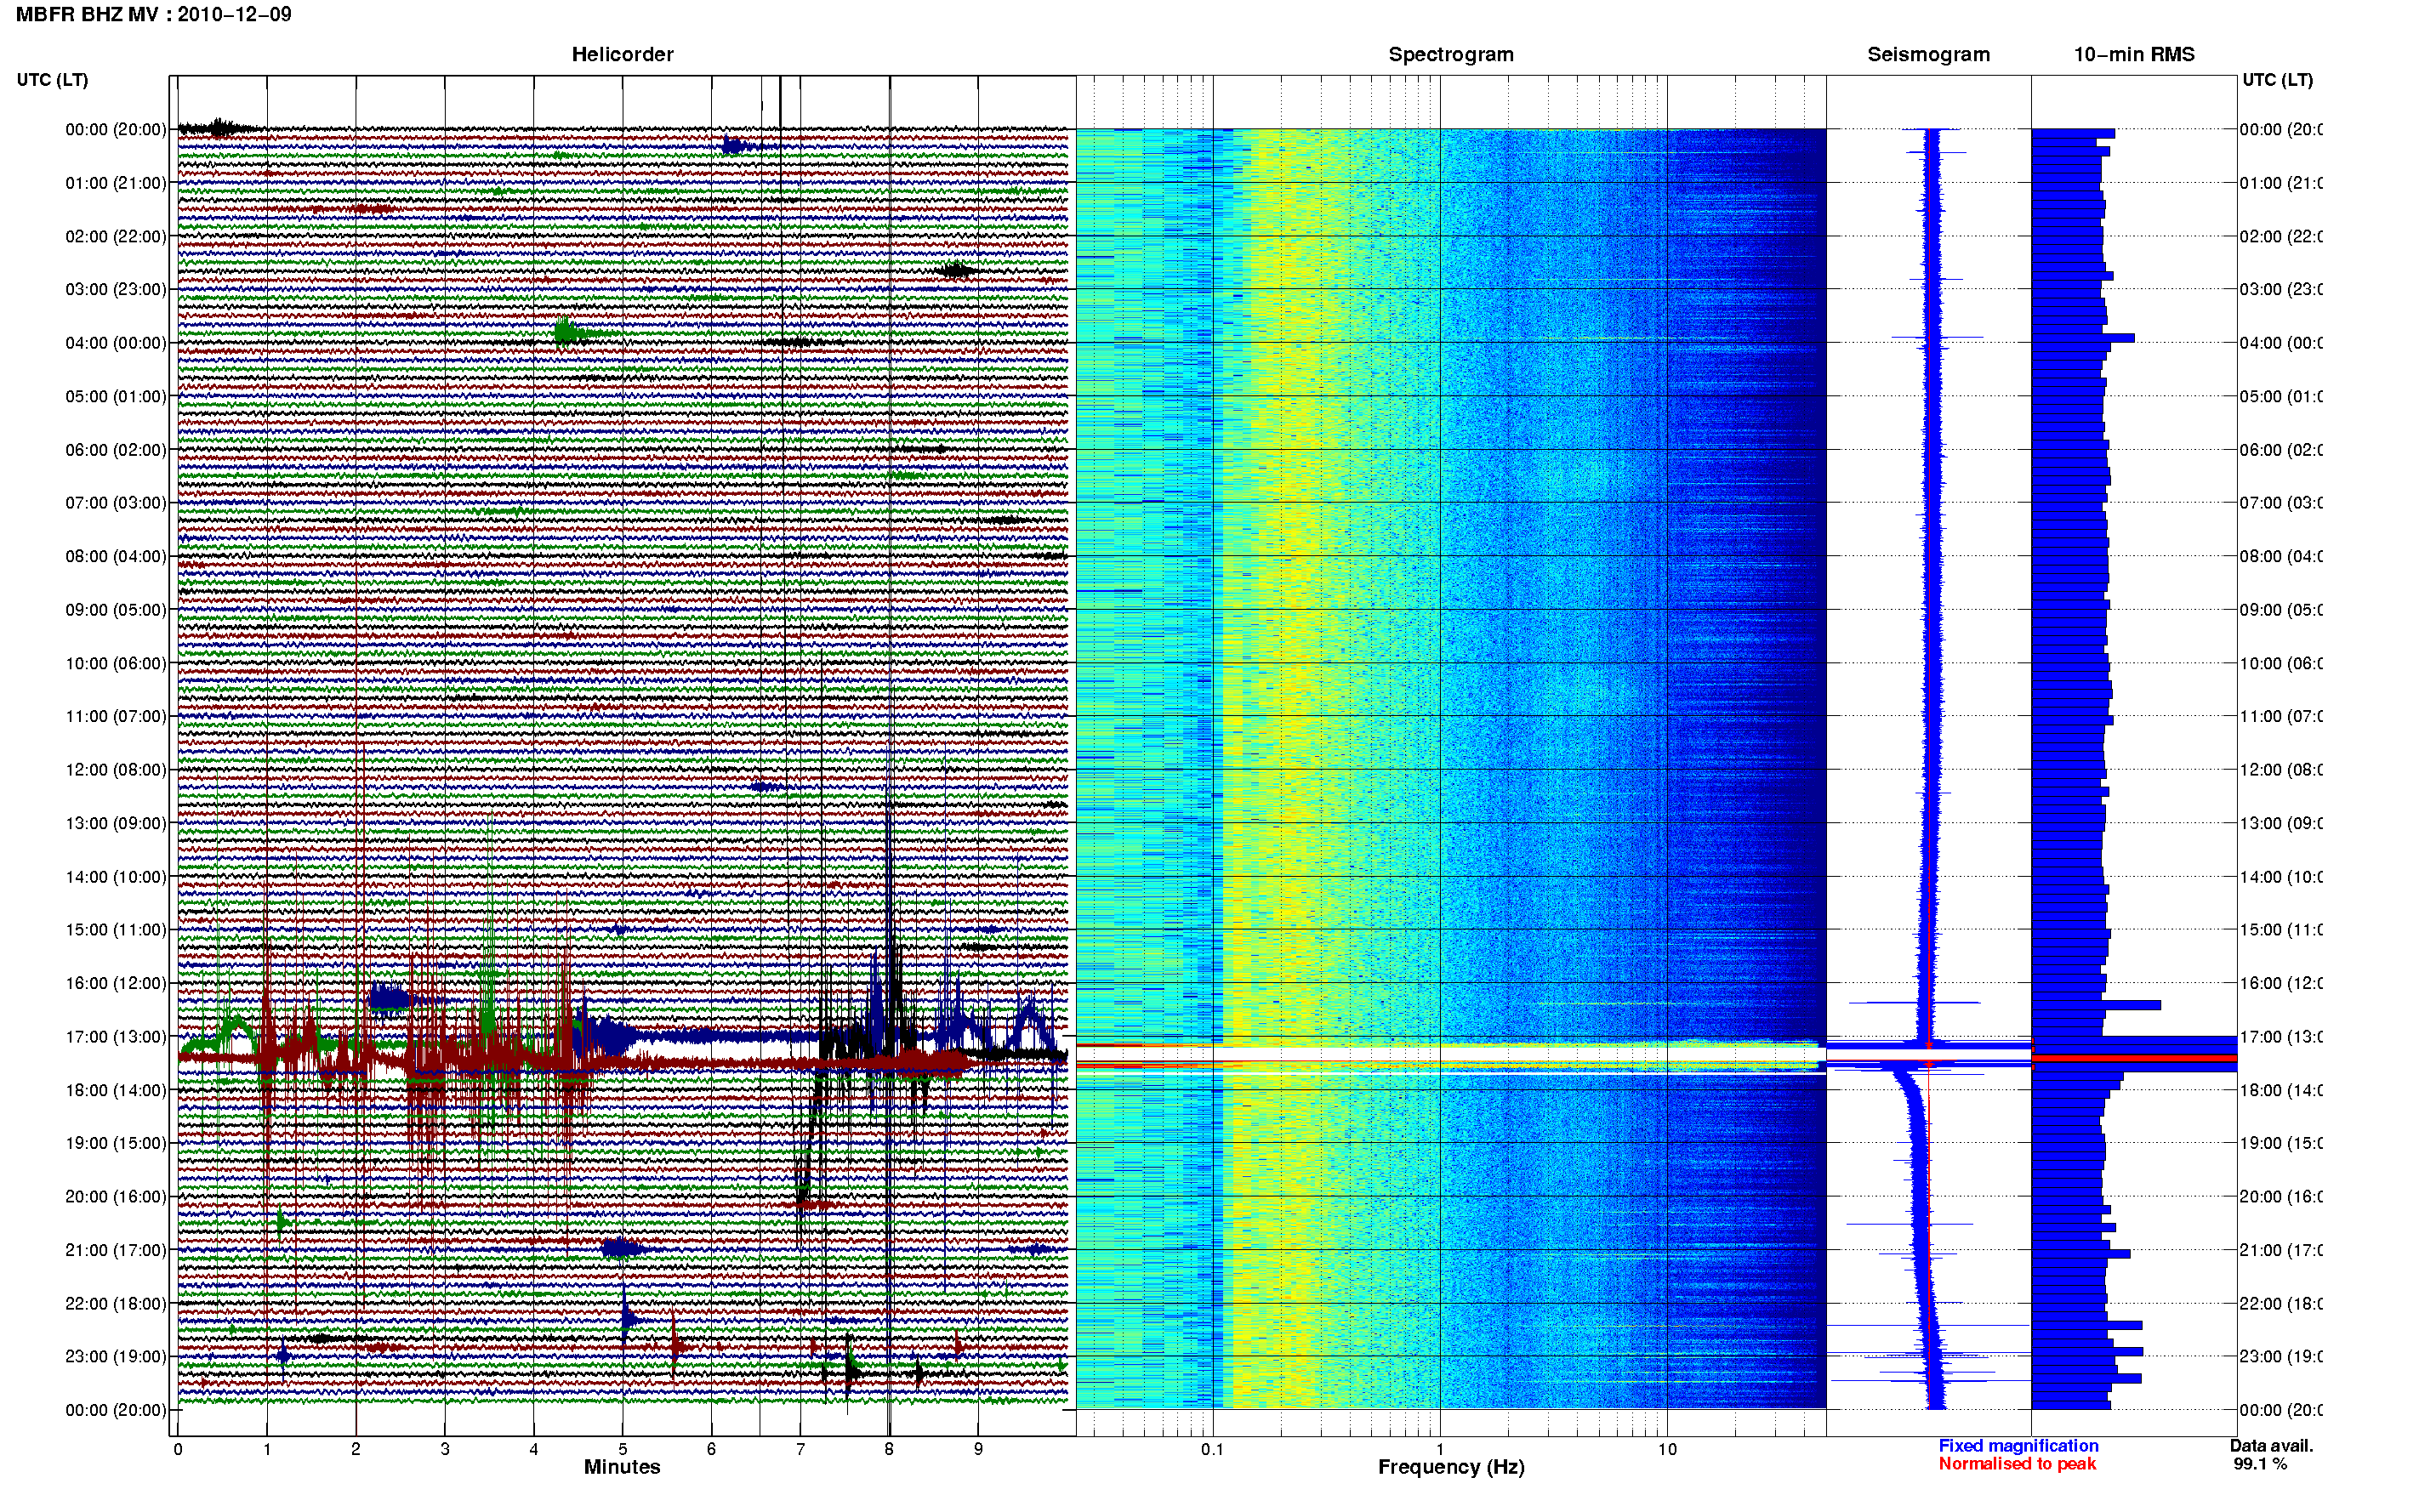
Task: Click helicorder time label '18:00 (14:00)'
Action: (x=116, y=1090)
